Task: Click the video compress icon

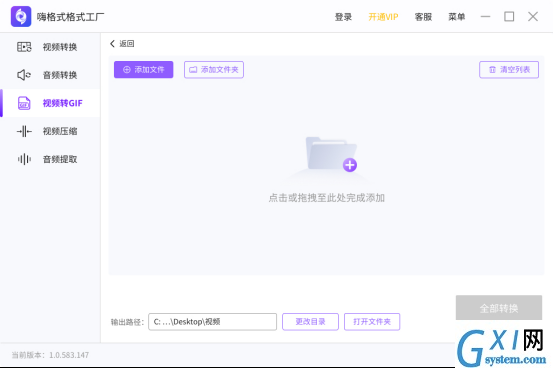Action: 24,131
